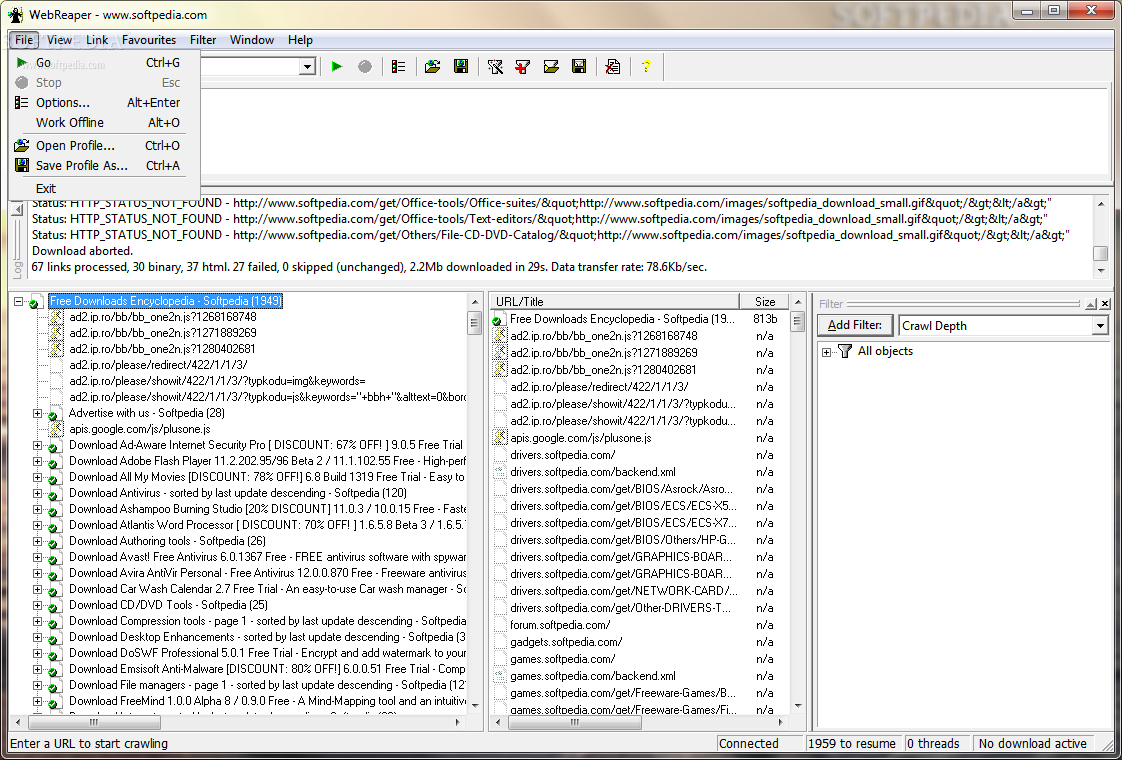Image resolution: width=1122 pixels, height=760 pixels.
Task: Click the grey Stop circle toolbar icon
Action: (x=365, y=67)
